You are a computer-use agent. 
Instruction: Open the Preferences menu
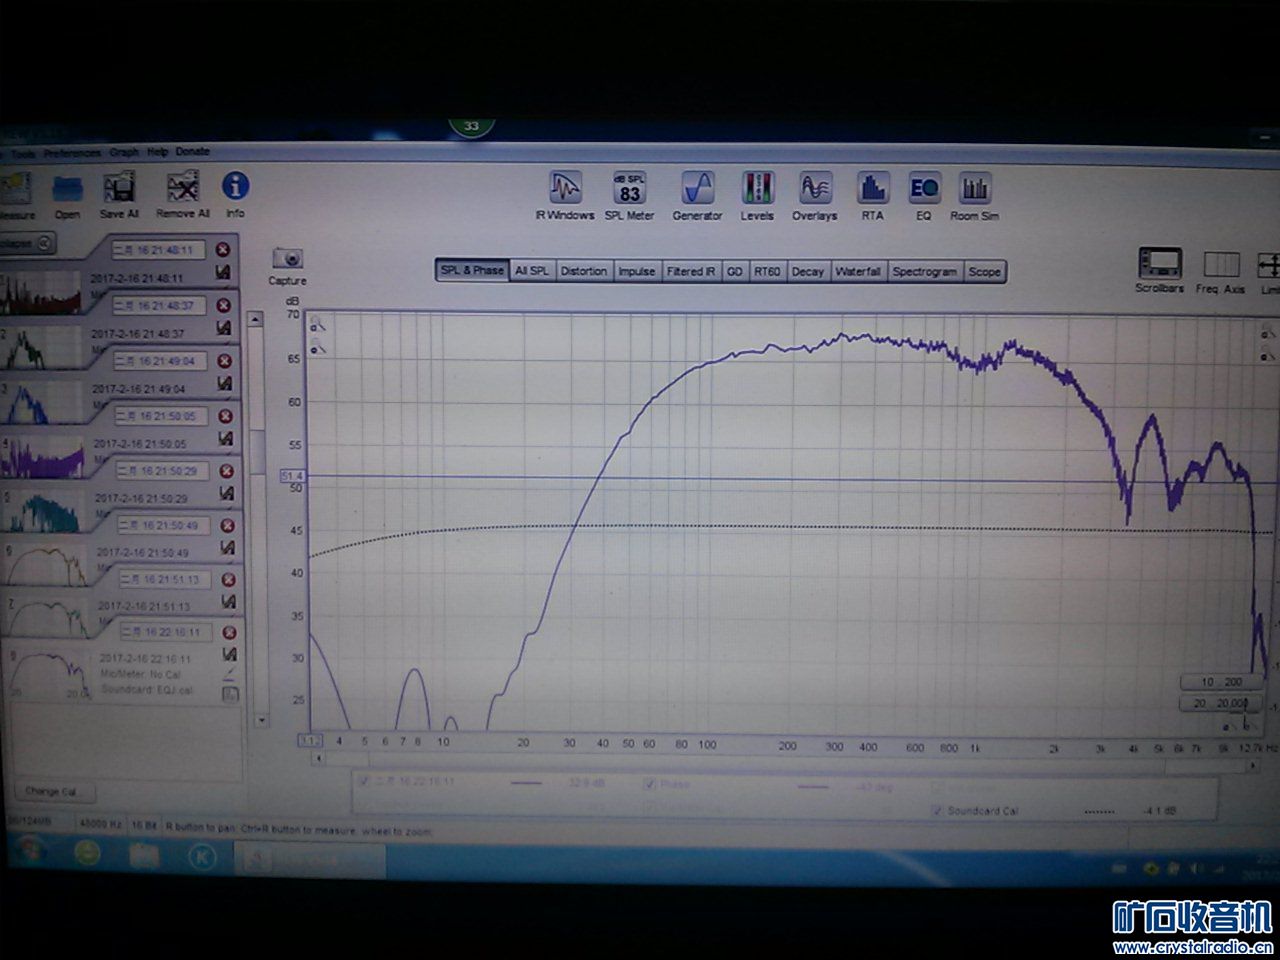(x=72, y=153)
